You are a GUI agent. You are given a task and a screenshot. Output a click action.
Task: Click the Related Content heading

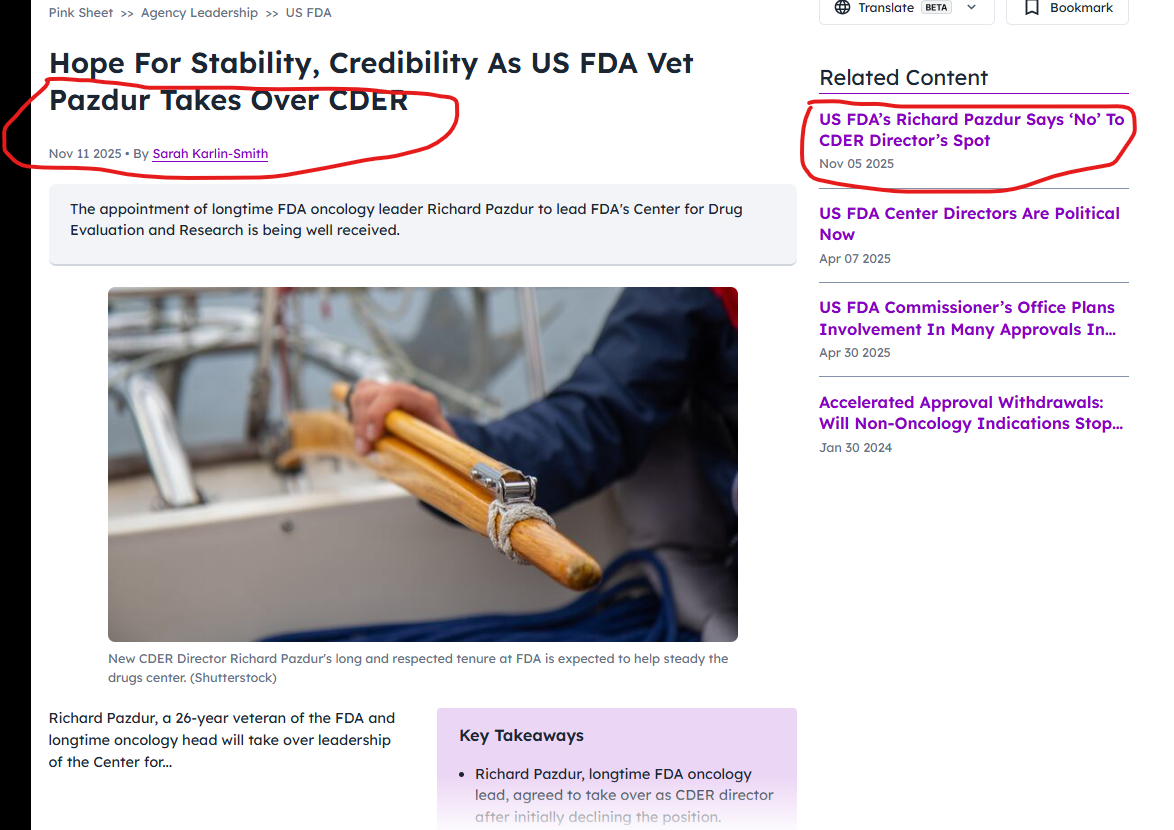pos(903,78)
